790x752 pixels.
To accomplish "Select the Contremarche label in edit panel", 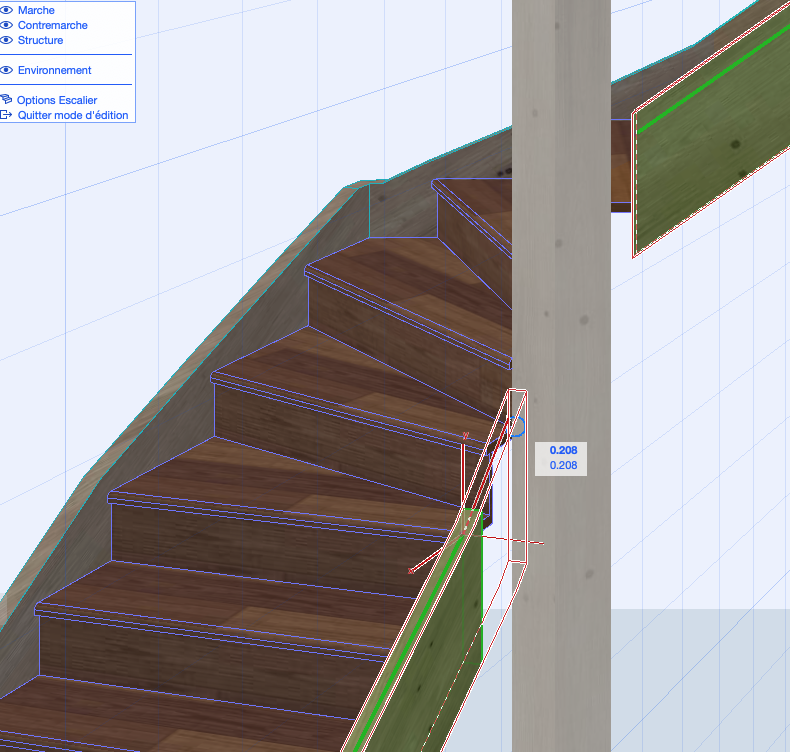I will (x=52, y=25).
